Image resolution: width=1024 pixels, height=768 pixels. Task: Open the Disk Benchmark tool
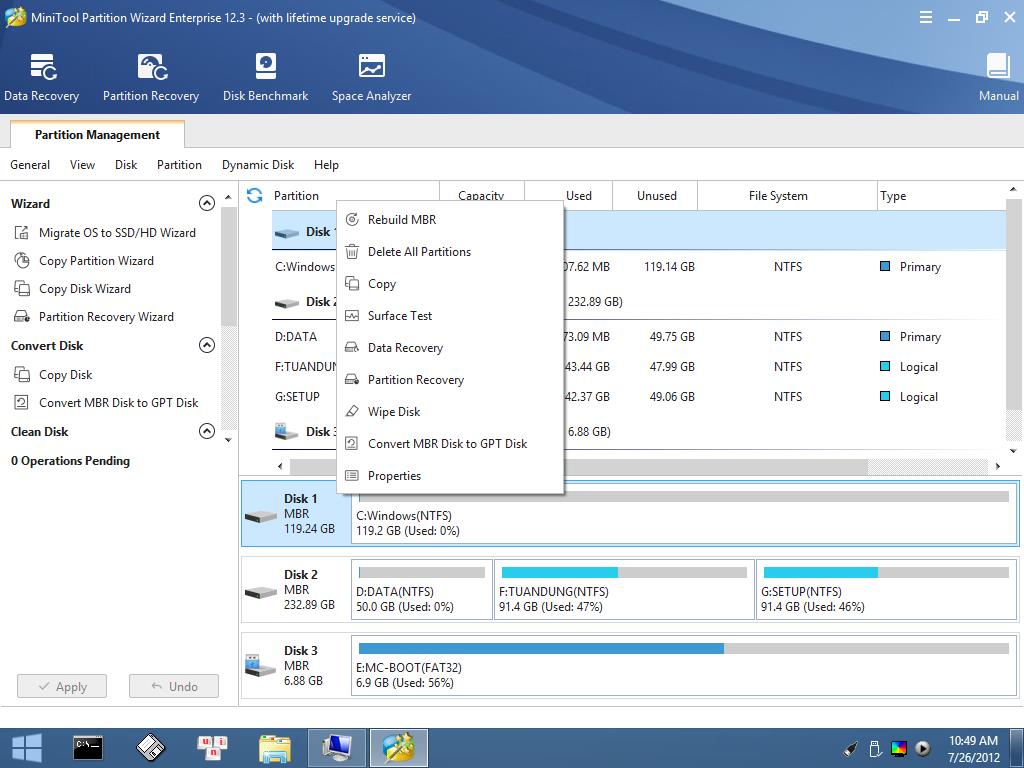coord(265,68)
